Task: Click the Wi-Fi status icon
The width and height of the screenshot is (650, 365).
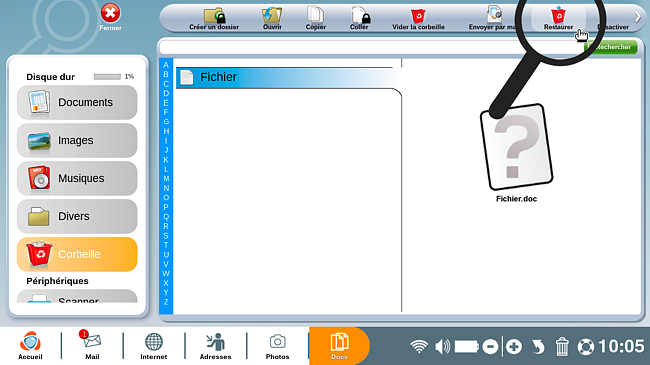Action: click(419, 346)
